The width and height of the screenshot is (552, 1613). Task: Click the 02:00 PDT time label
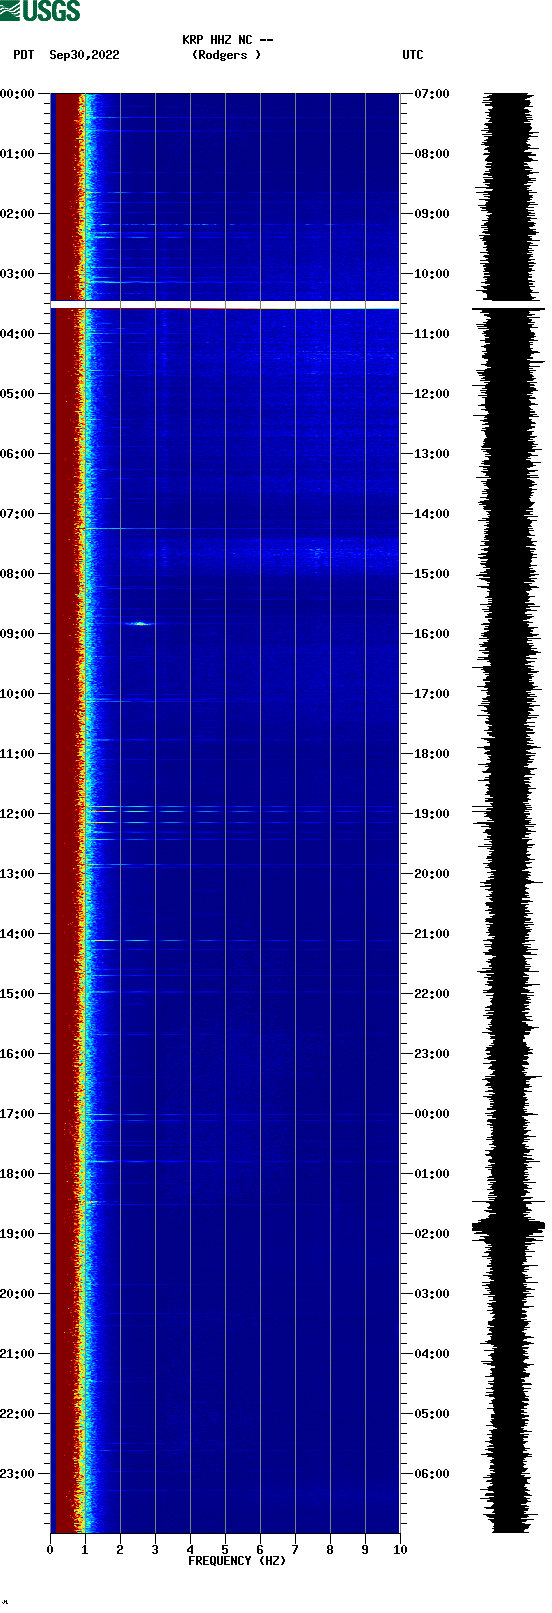(17, 214)
